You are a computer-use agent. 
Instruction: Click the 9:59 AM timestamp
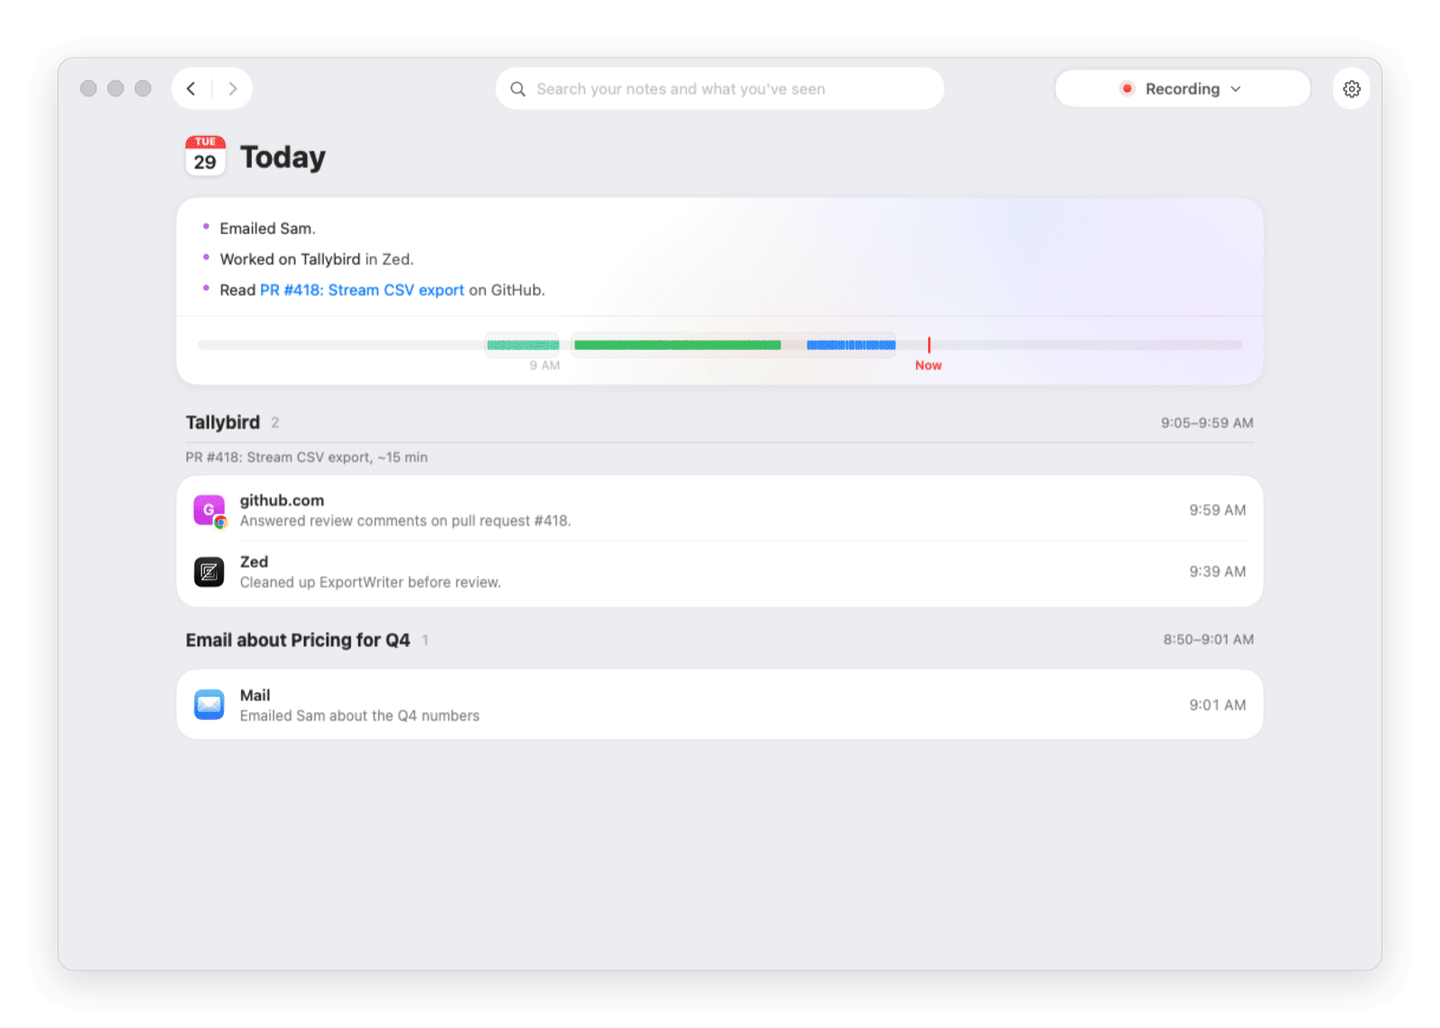pyautogui.click(x=1217, y=510)
